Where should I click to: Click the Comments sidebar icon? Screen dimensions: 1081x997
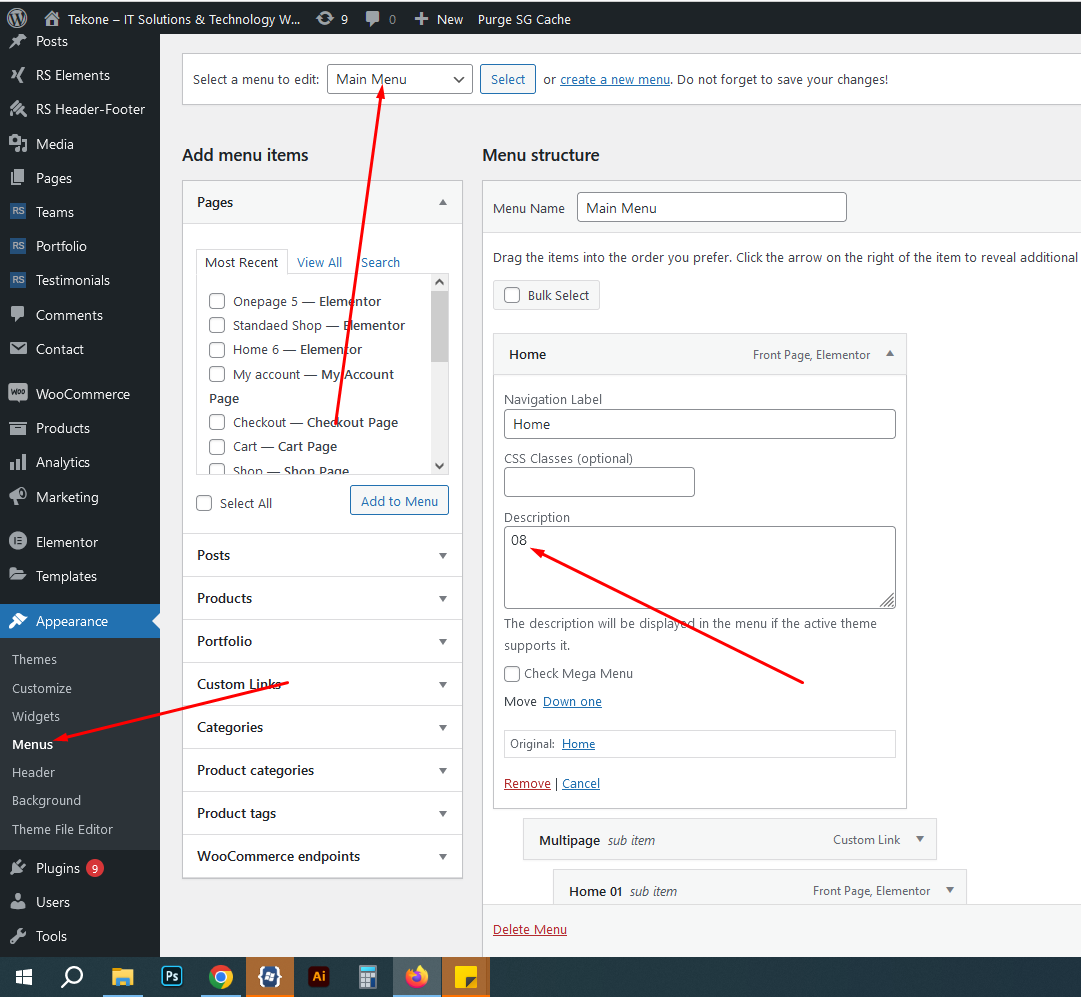click(x=18, y=314)
